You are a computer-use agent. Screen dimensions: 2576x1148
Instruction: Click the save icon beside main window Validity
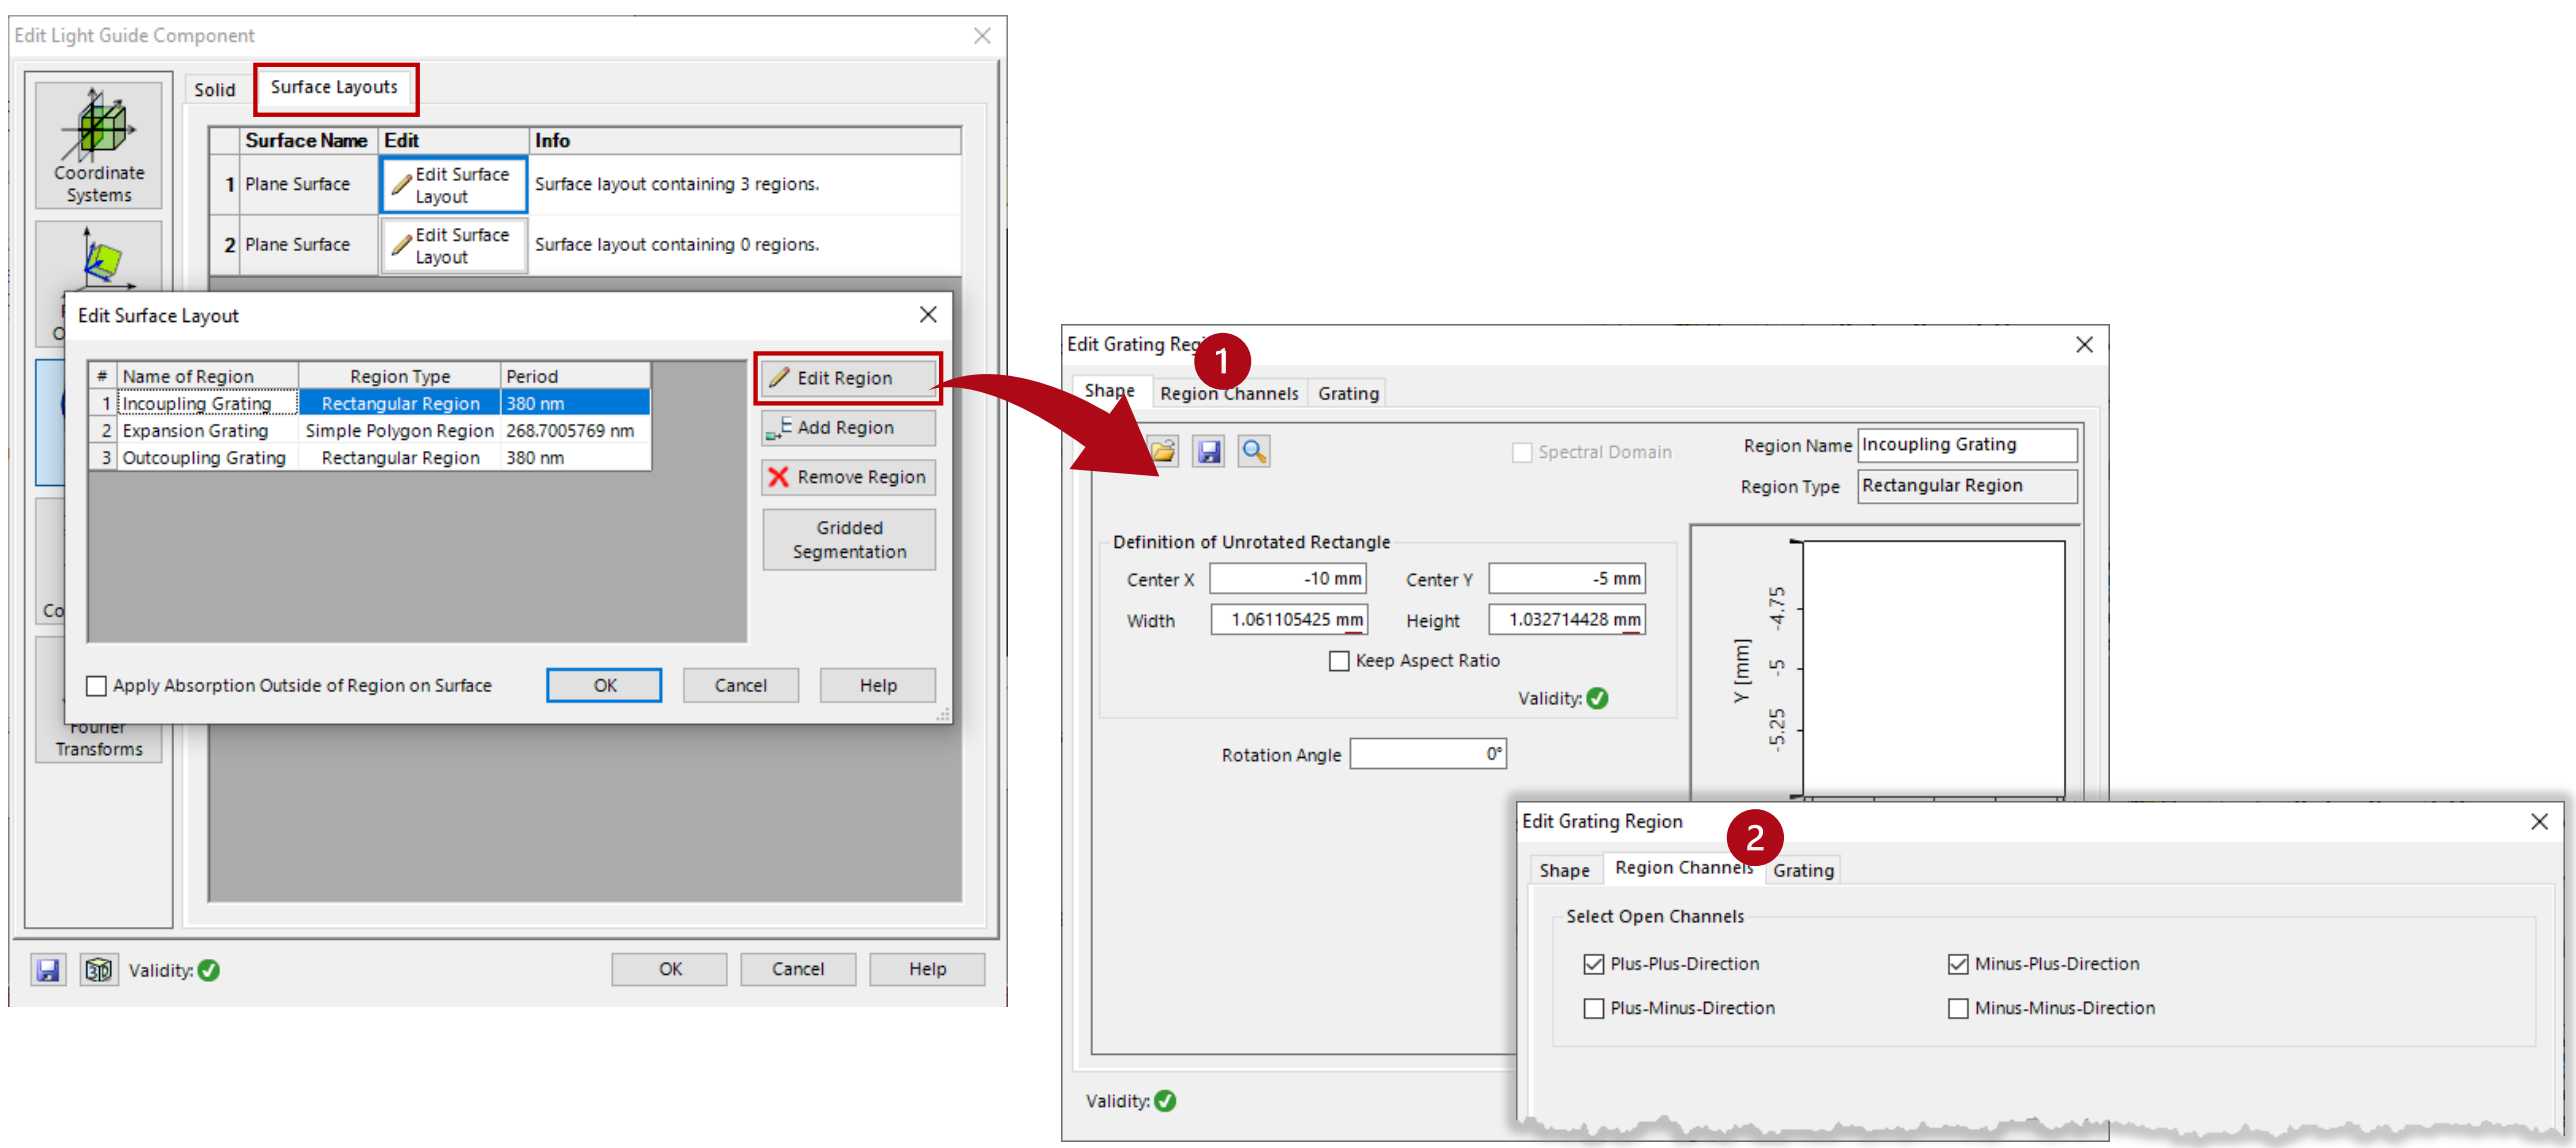coord(47,969)
